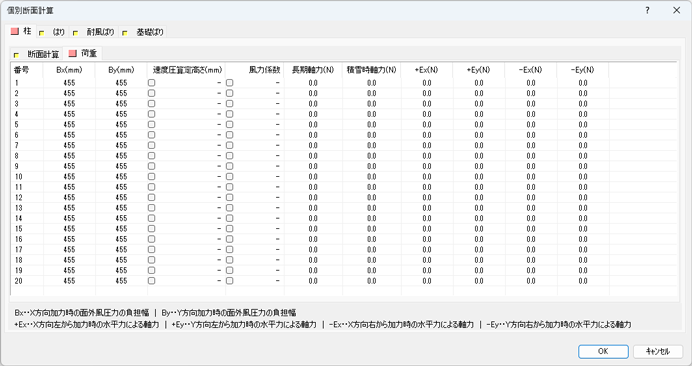This screenshot has height=366, width=692.
Task: Toggle 風力係数 checkbox in row 15
Action: coord(229,229)
